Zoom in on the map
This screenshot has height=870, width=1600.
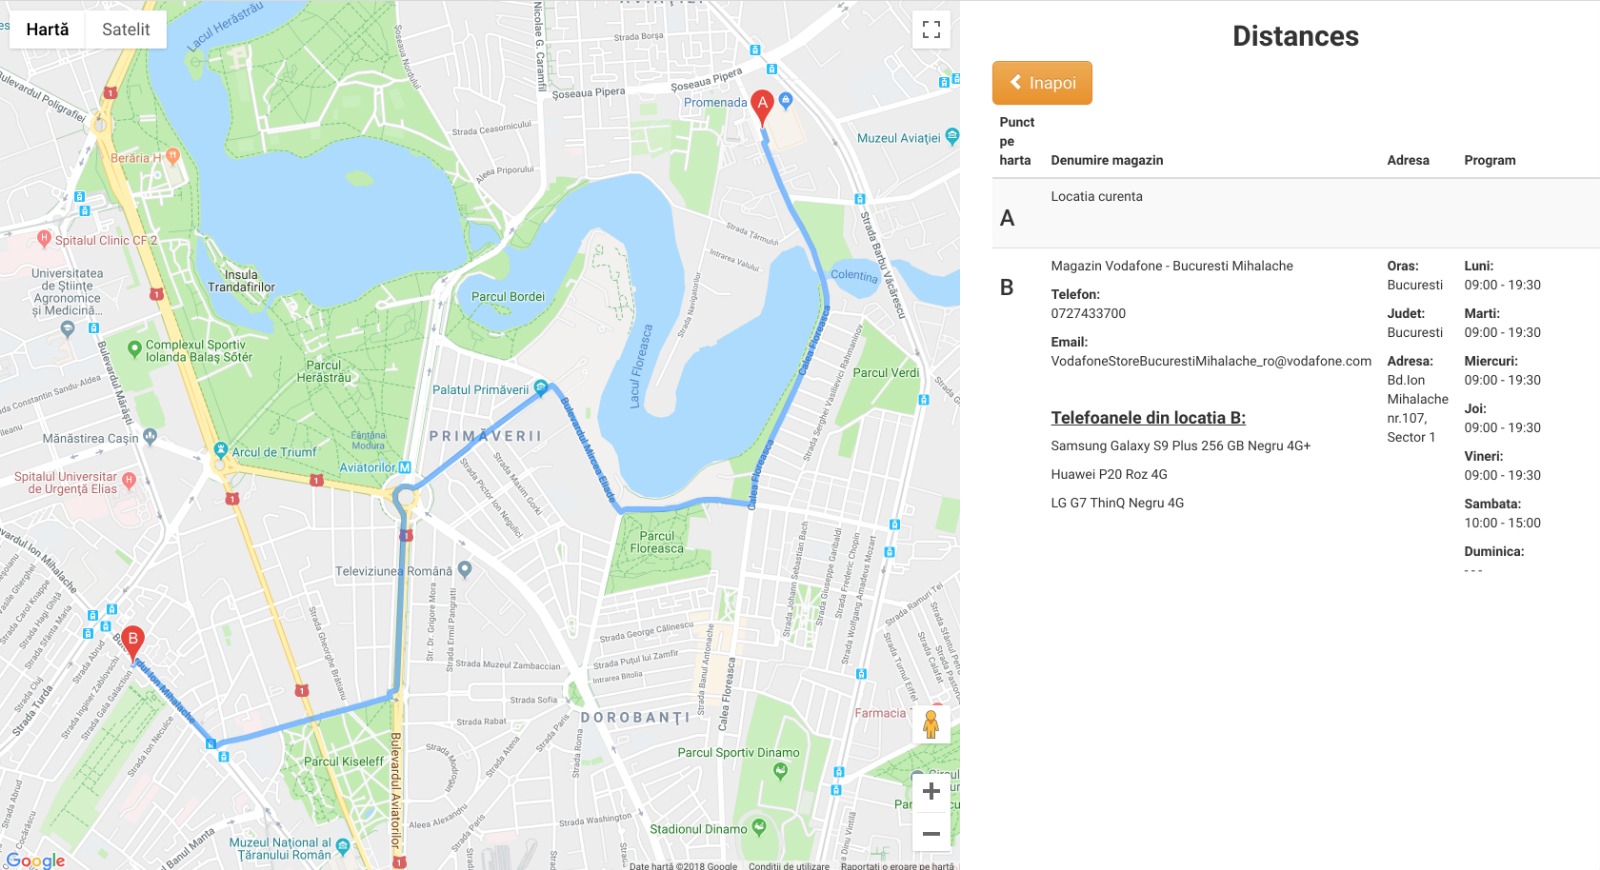pyautogui.click(x=931, y=792)
